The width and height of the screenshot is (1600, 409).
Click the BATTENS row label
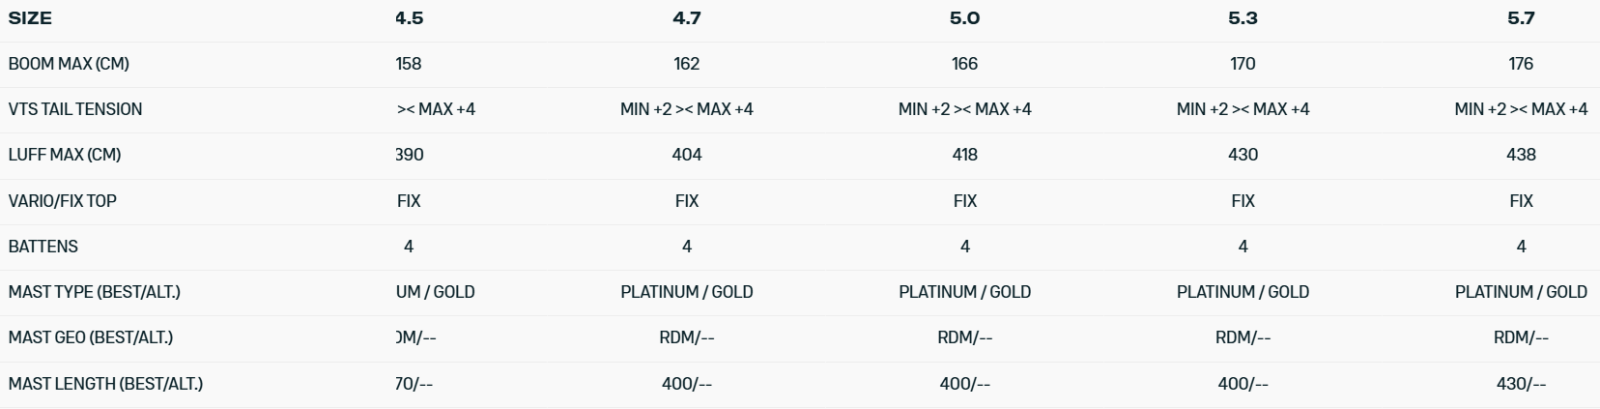43,246
